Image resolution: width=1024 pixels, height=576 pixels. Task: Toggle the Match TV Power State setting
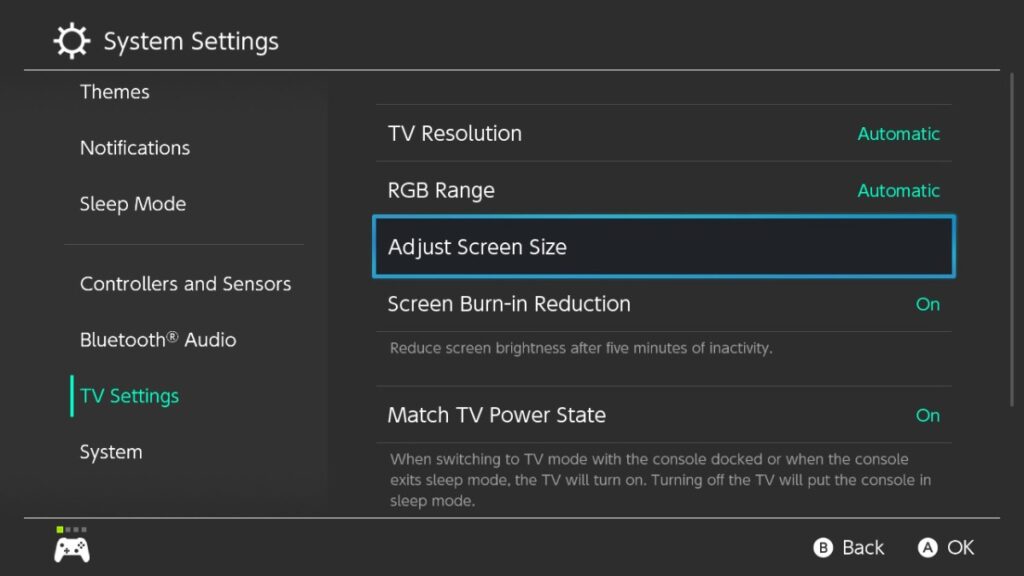[x=664, y=415]
